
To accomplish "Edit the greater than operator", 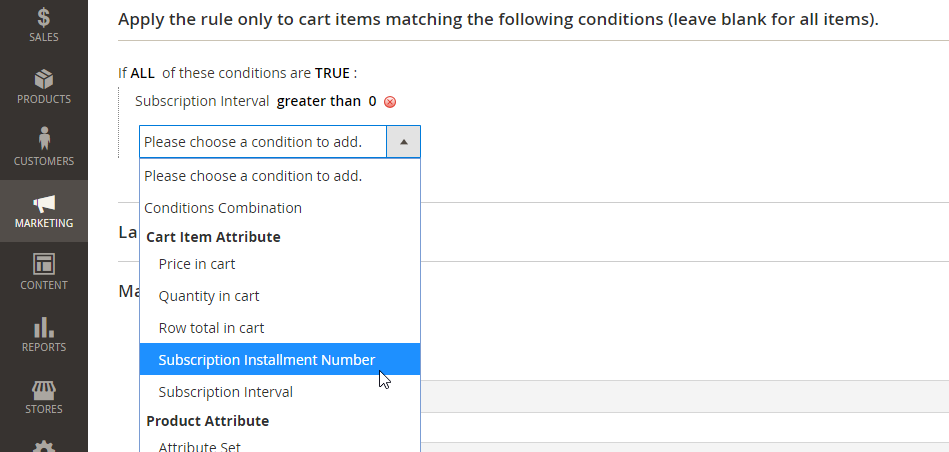I will pyautogui.click(x=318, y=101).
